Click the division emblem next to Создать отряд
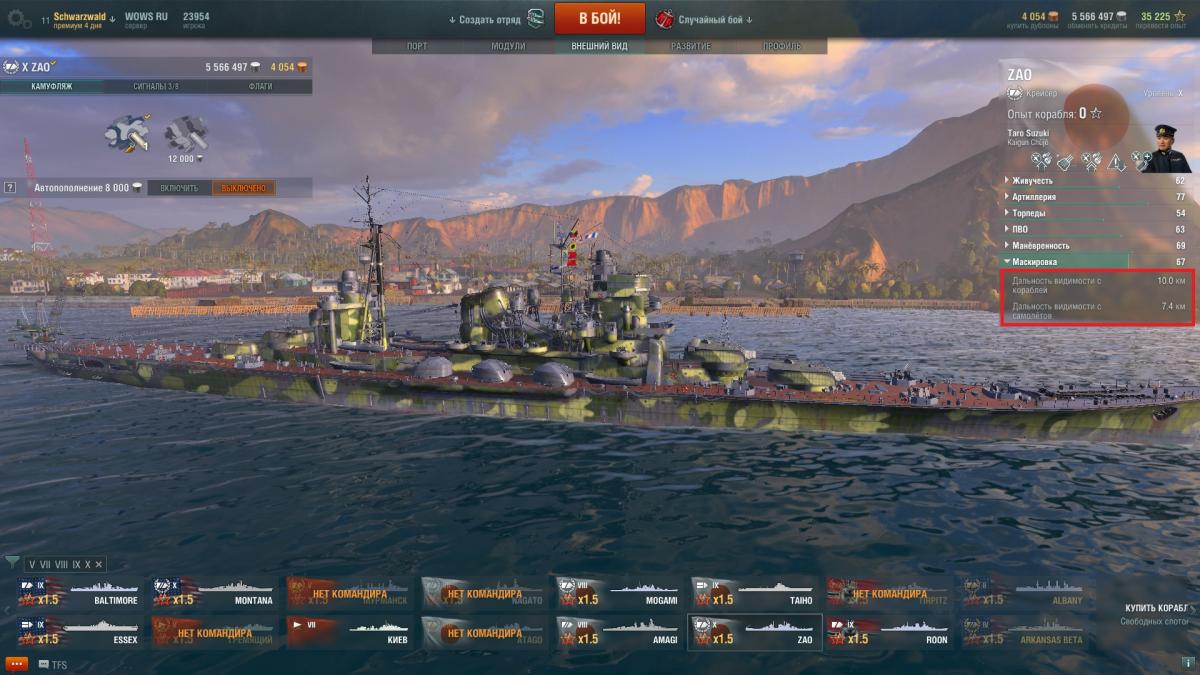Screen dimensions: 1200x675 [536, 19]
